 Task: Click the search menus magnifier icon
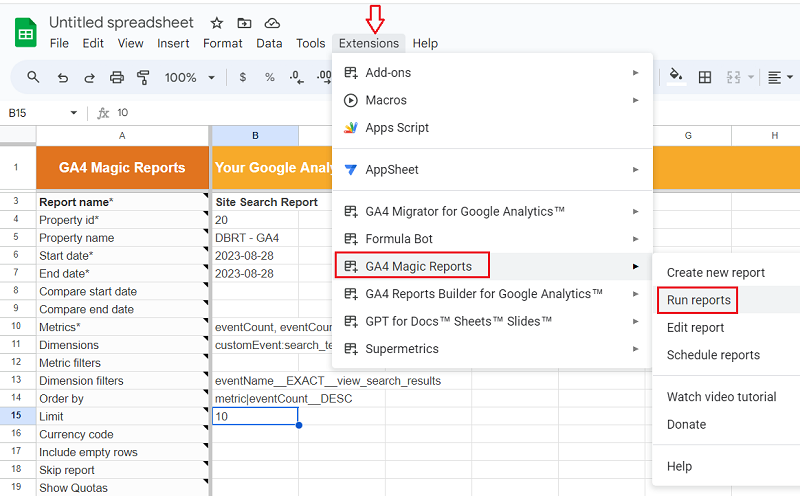point(33,77)
